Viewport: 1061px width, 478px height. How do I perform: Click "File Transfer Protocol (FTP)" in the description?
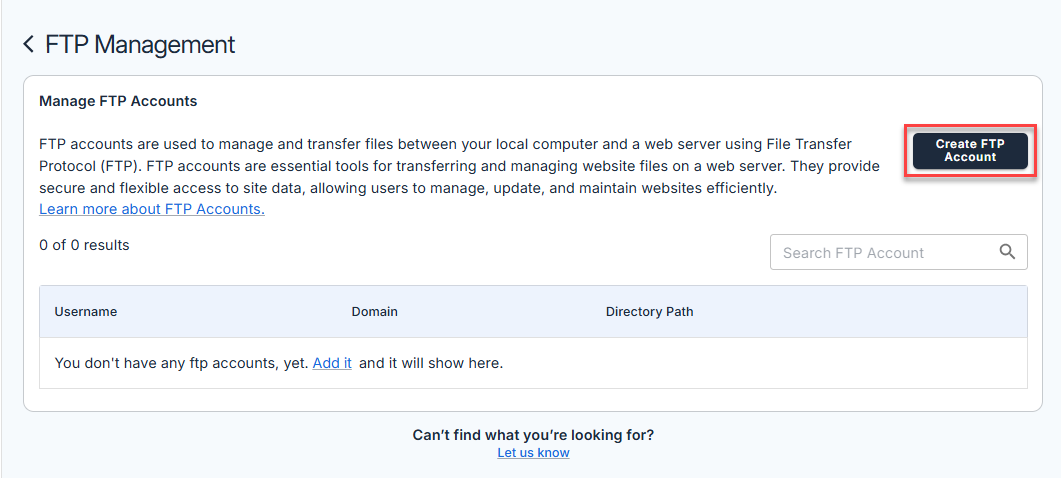[92, 166]
